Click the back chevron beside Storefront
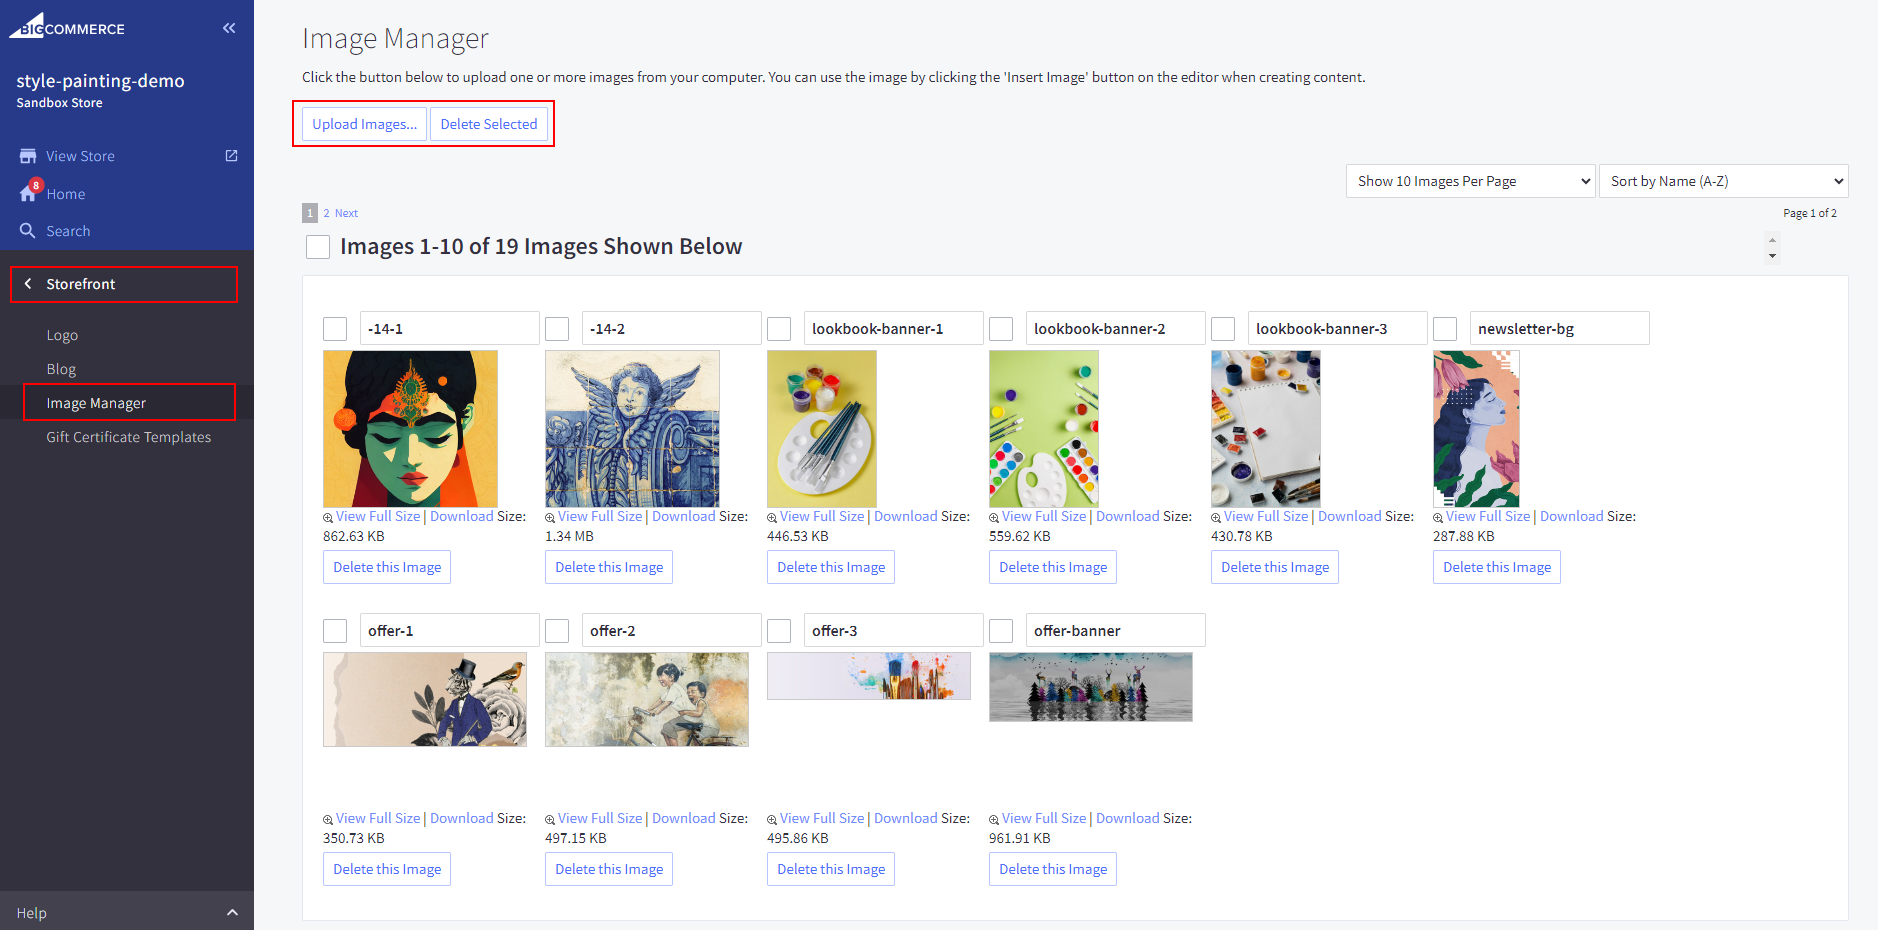Viewport: 1878px width, 930px height. pos(28,284)
